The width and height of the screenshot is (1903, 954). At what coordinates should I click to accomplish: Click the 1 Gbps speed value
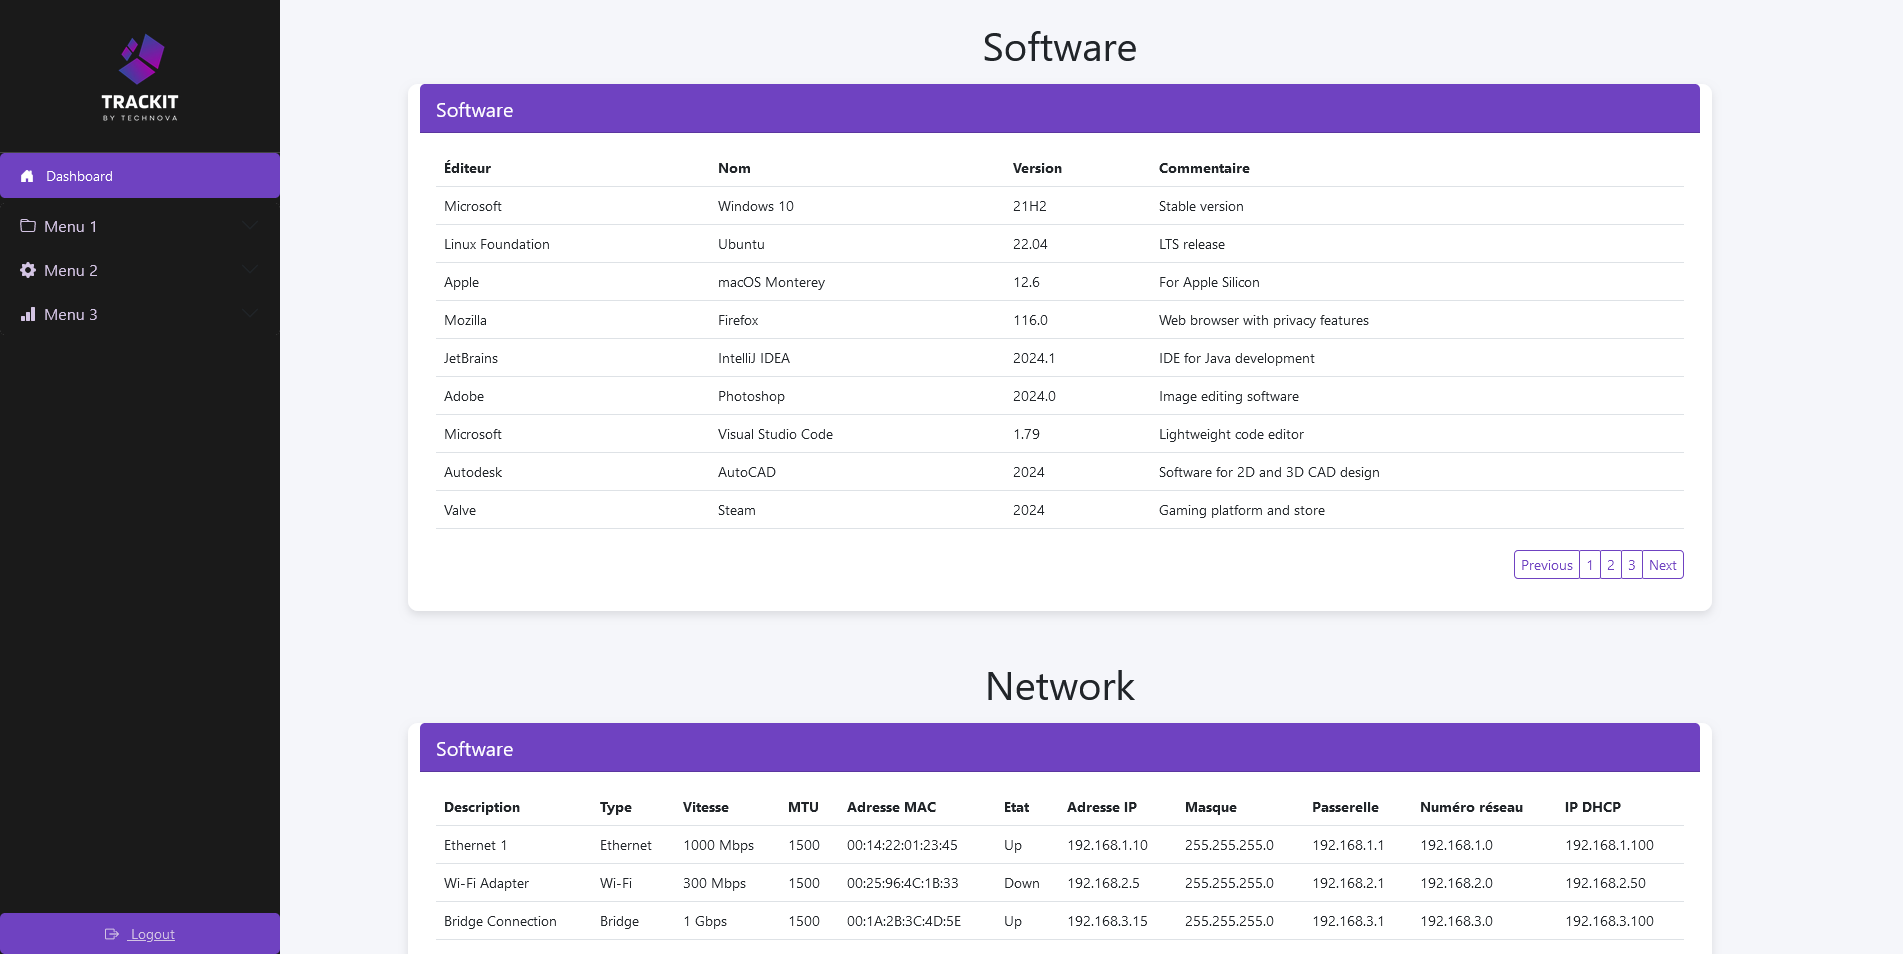click(x=705, y=921)
